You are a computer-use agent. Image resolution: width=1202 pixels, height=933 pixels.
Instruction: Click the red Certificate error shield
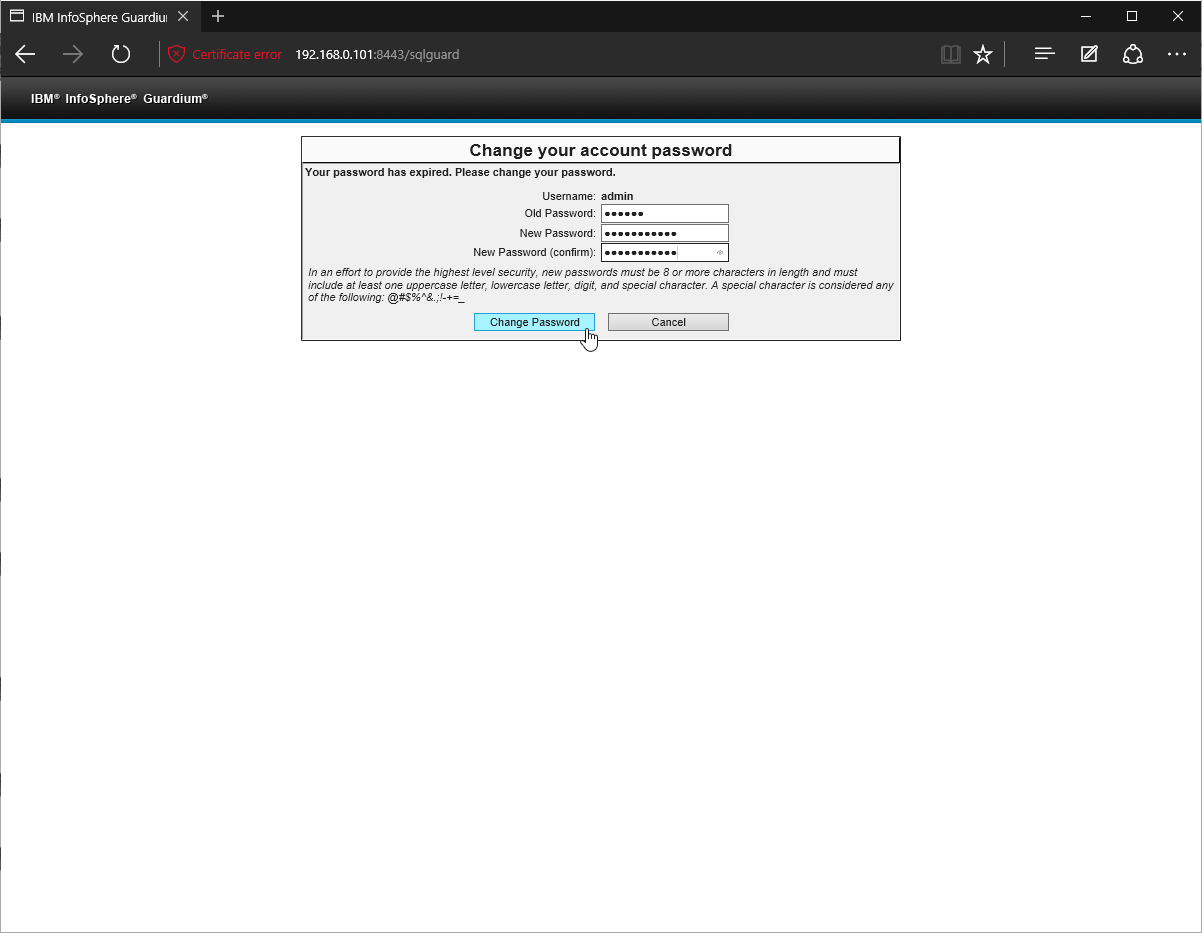click(x=177, y=54)
